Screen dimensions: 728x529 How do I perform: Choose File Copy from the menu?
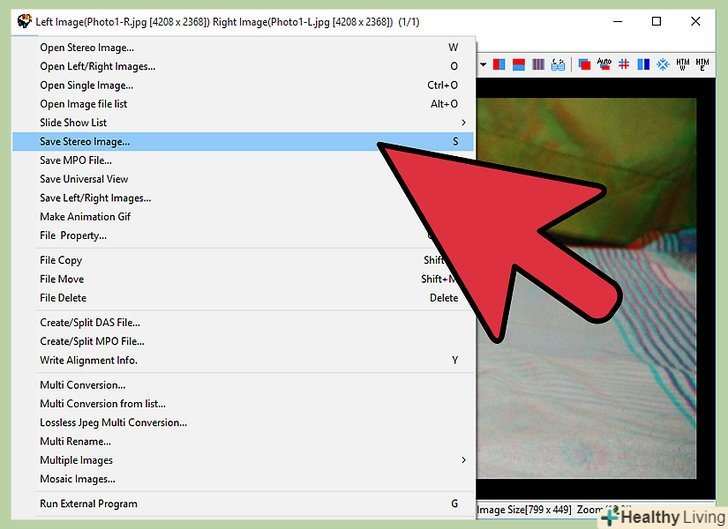tap(243, 260)
